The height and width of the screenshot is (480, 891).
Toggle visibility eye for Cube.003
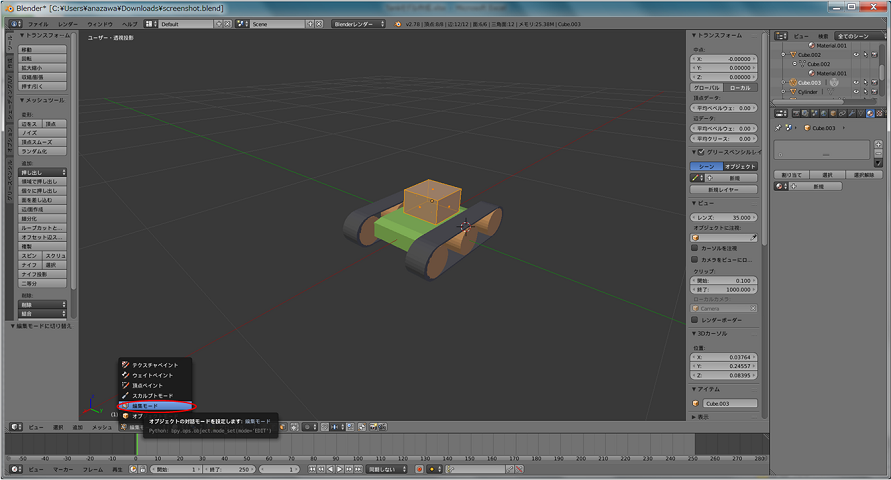tap(856, 82)
